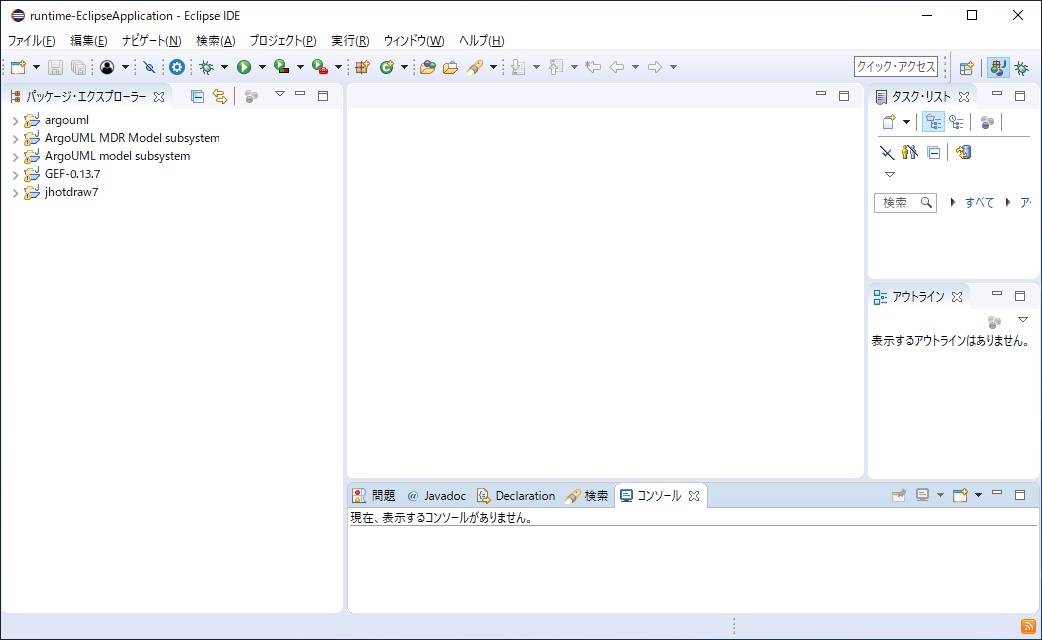Open the Outline view menu triangle

(x=1023, y=320)
